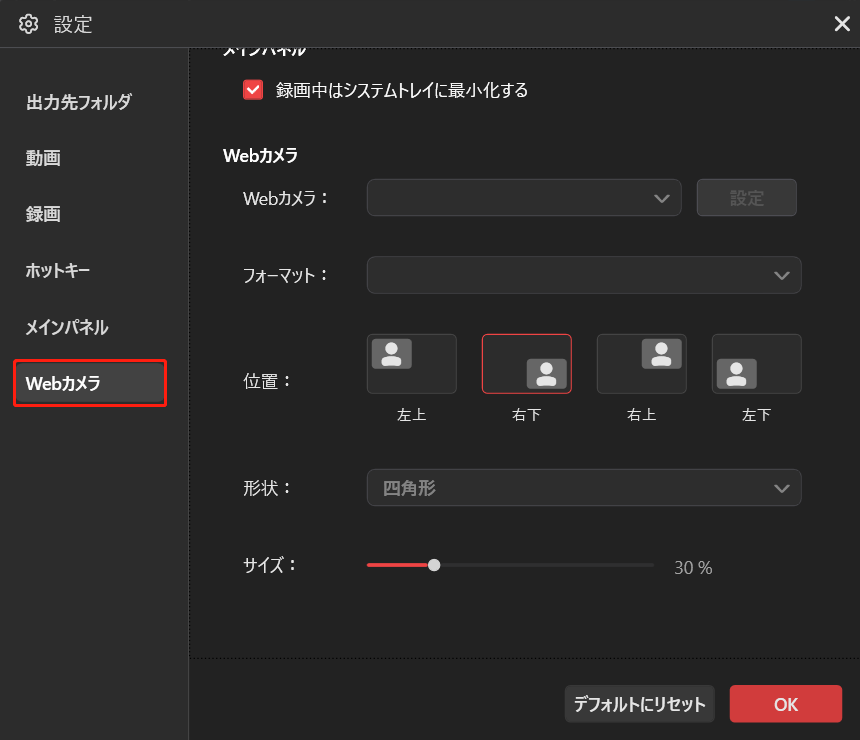The height and width of the screenshot is (740, 860).
Task: Open the 動画 settings section
Action: pyautogui.click(x=44, y=158)
